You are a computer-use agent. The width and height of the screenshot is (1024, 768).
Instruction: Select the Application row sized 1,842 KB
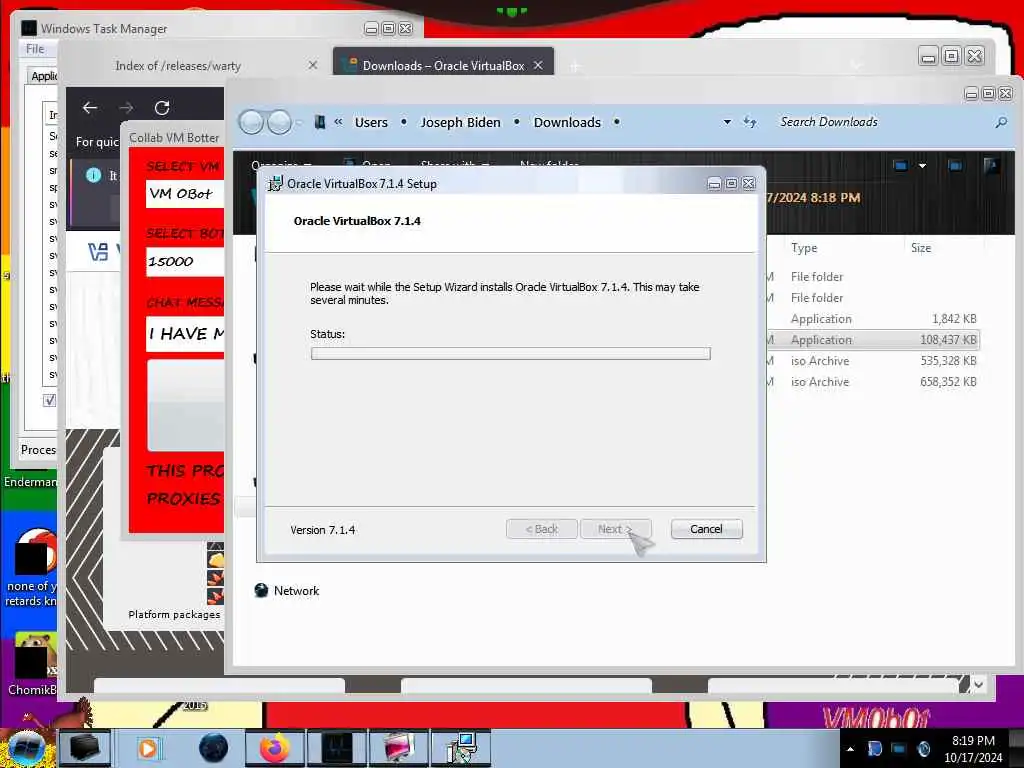[874, 319]
